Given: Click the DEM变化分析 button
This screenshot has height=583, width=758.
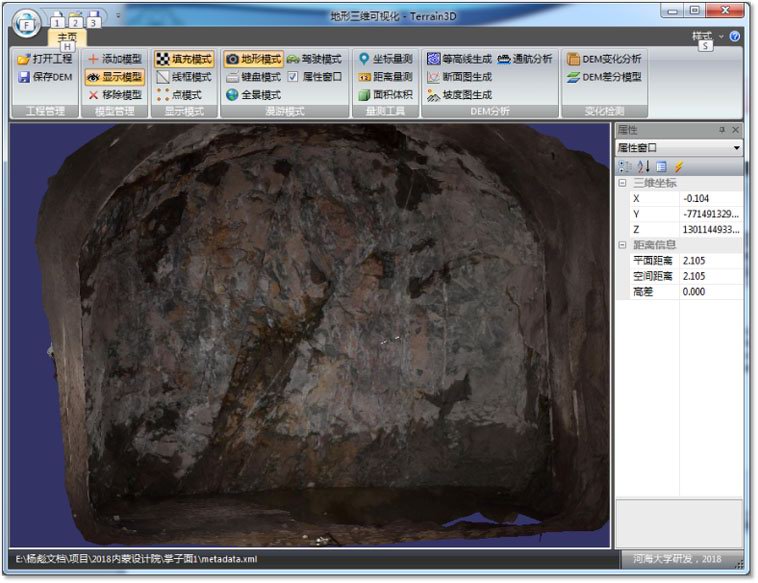Looking at the screenshot, I should click(604, 59).
